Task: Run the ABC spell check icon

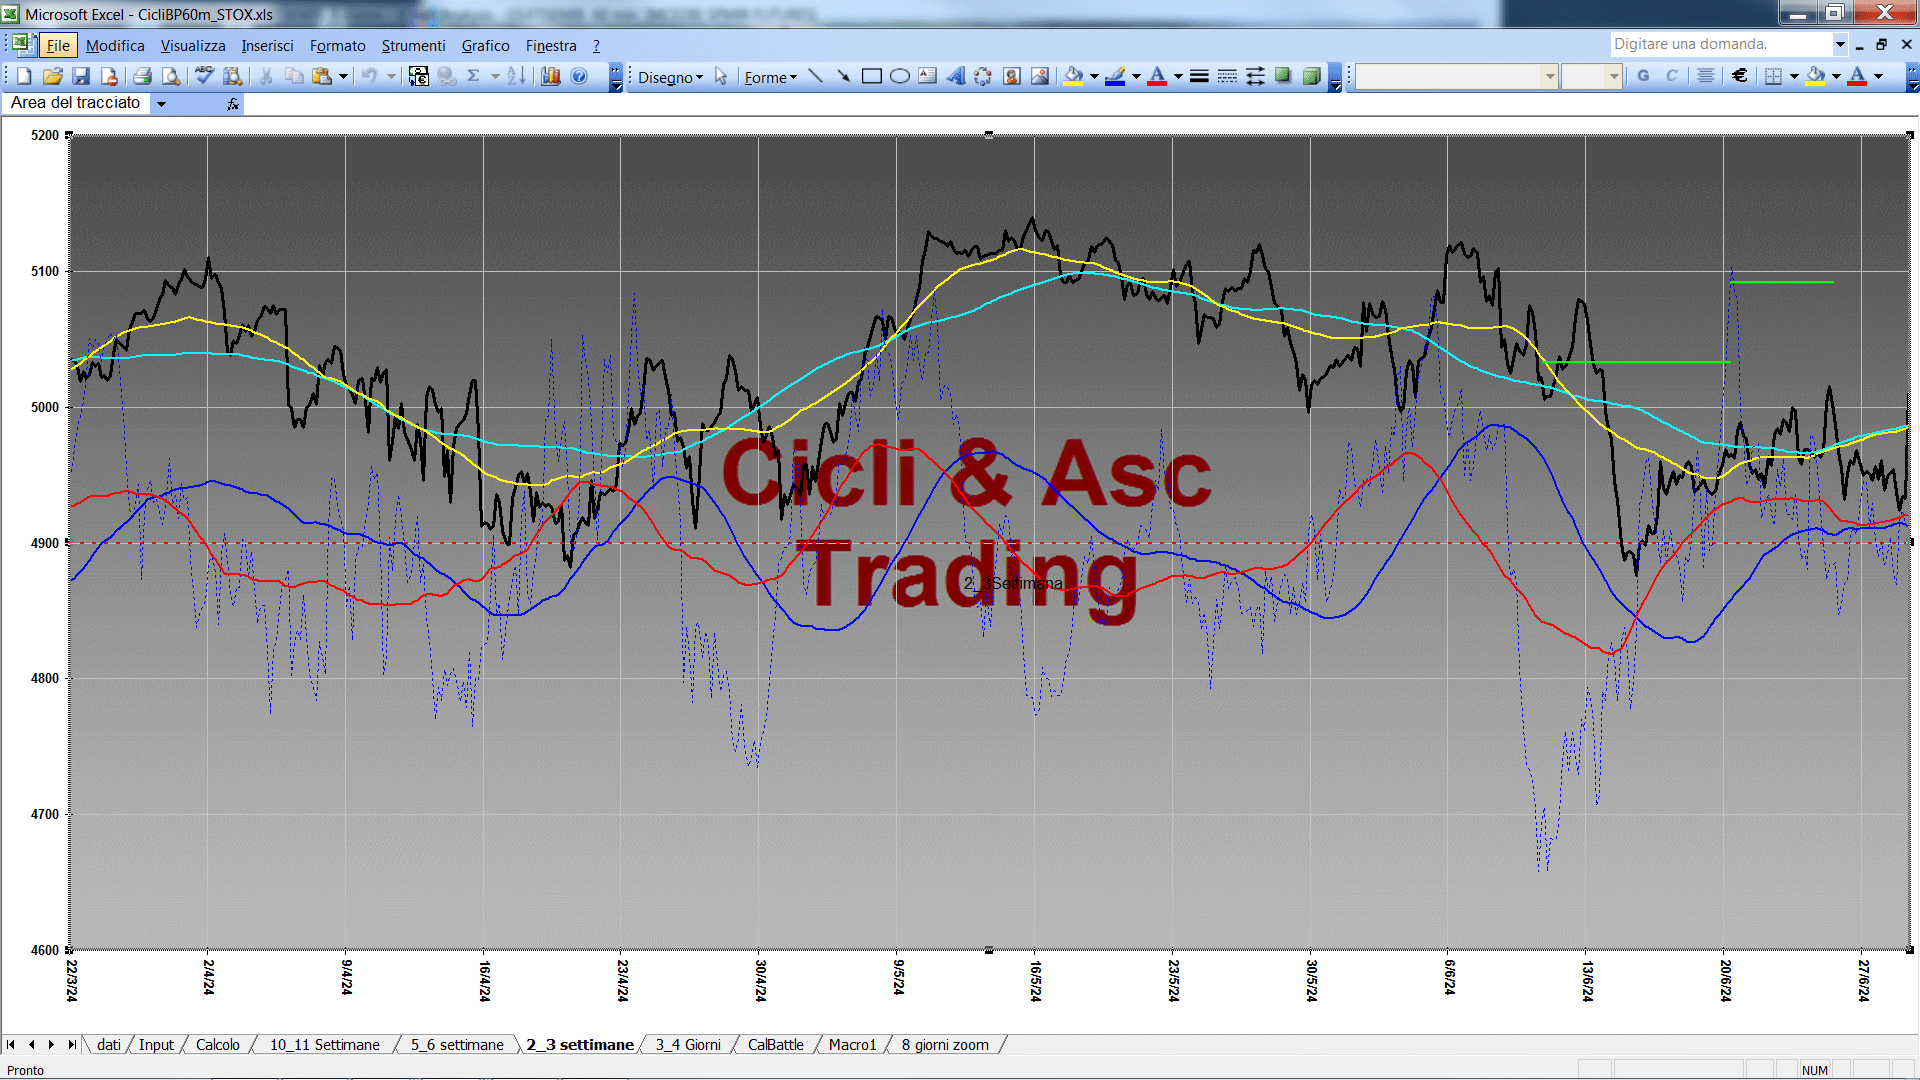Action: tap(204, 76)
